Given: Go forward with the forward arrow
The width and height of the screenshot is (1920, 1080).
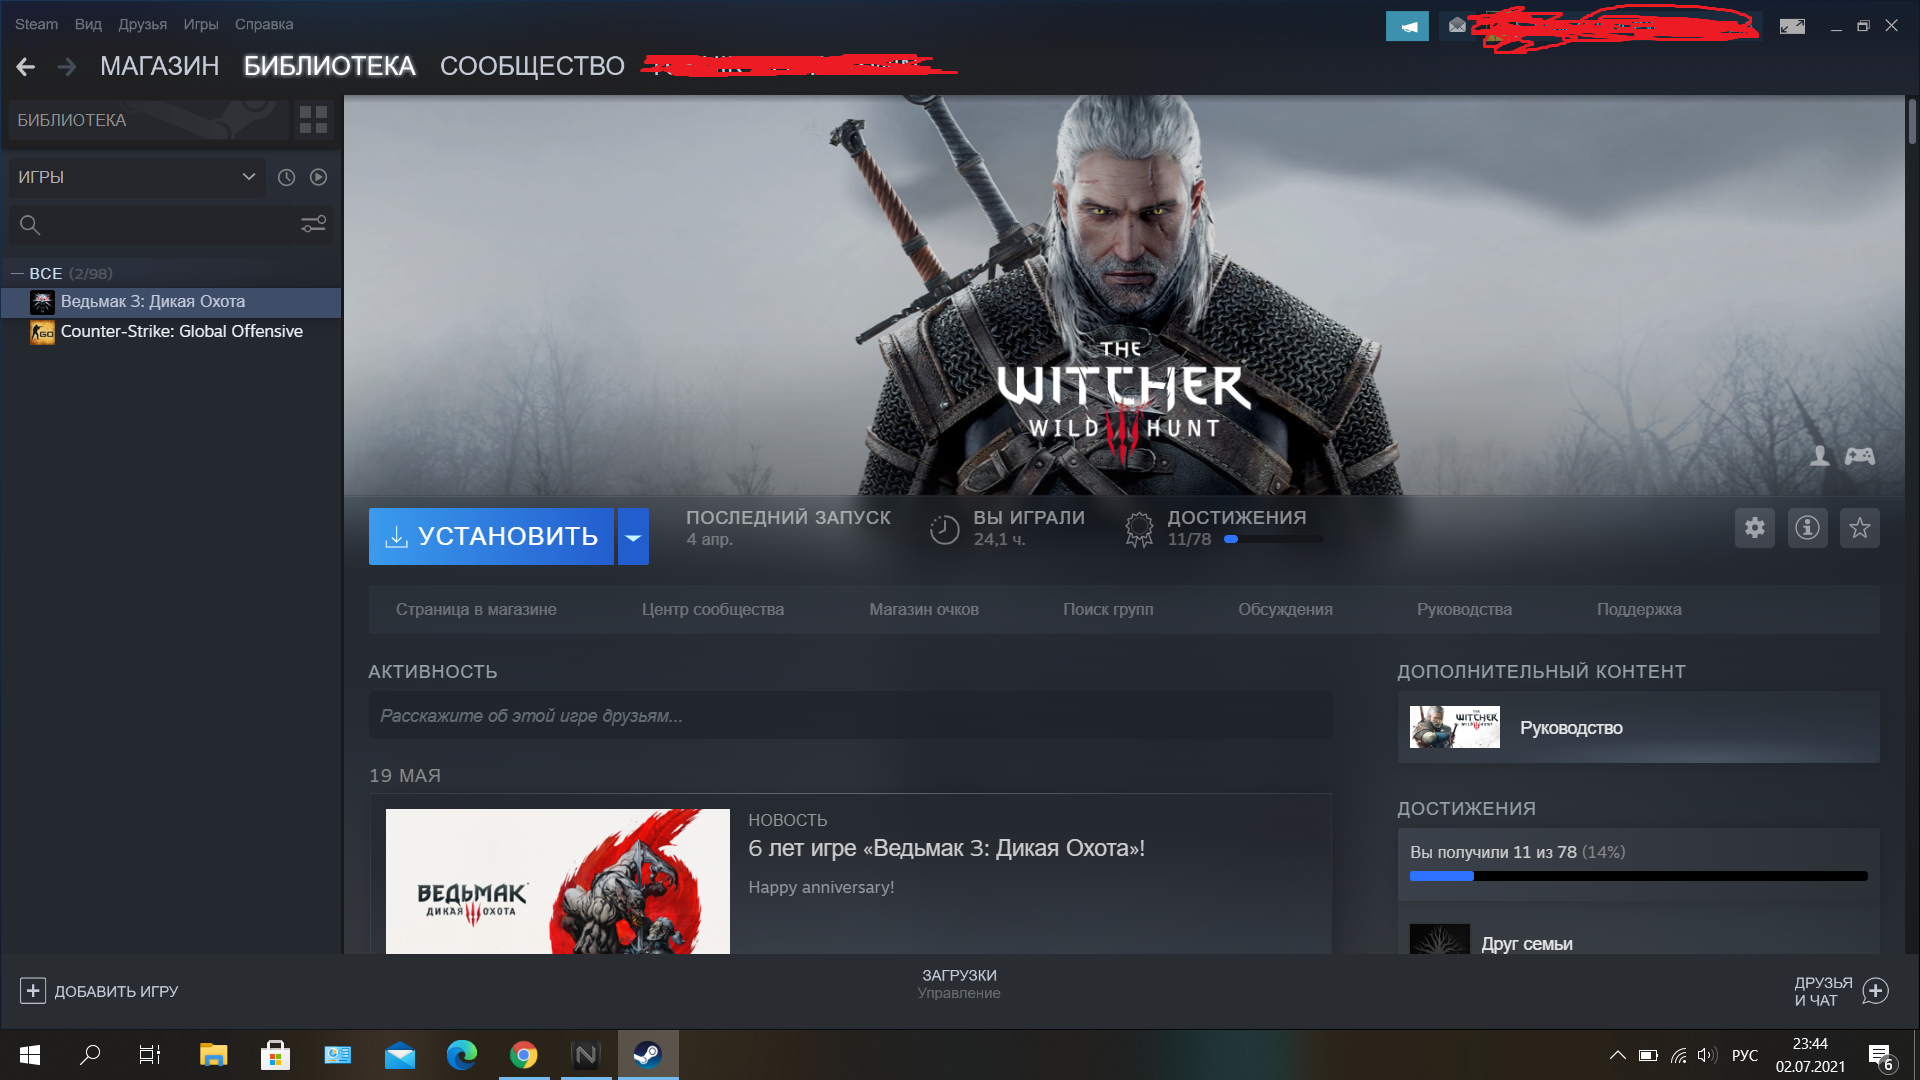Looking at the screenshot, I should [x=67, y=67].
